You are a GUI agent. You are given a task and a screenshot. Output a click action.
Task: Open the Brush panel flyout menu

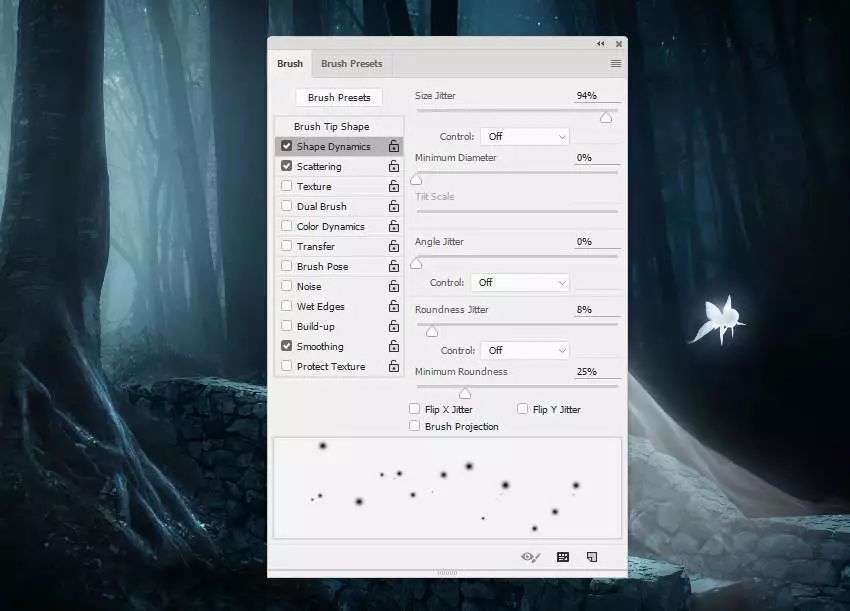pyautogui.click(x=616, y=63)
